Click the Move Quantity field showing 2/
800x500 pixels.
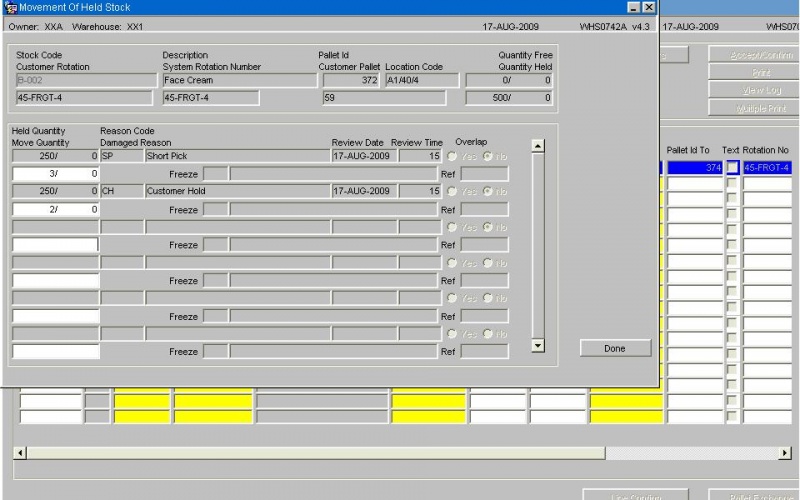55,209
